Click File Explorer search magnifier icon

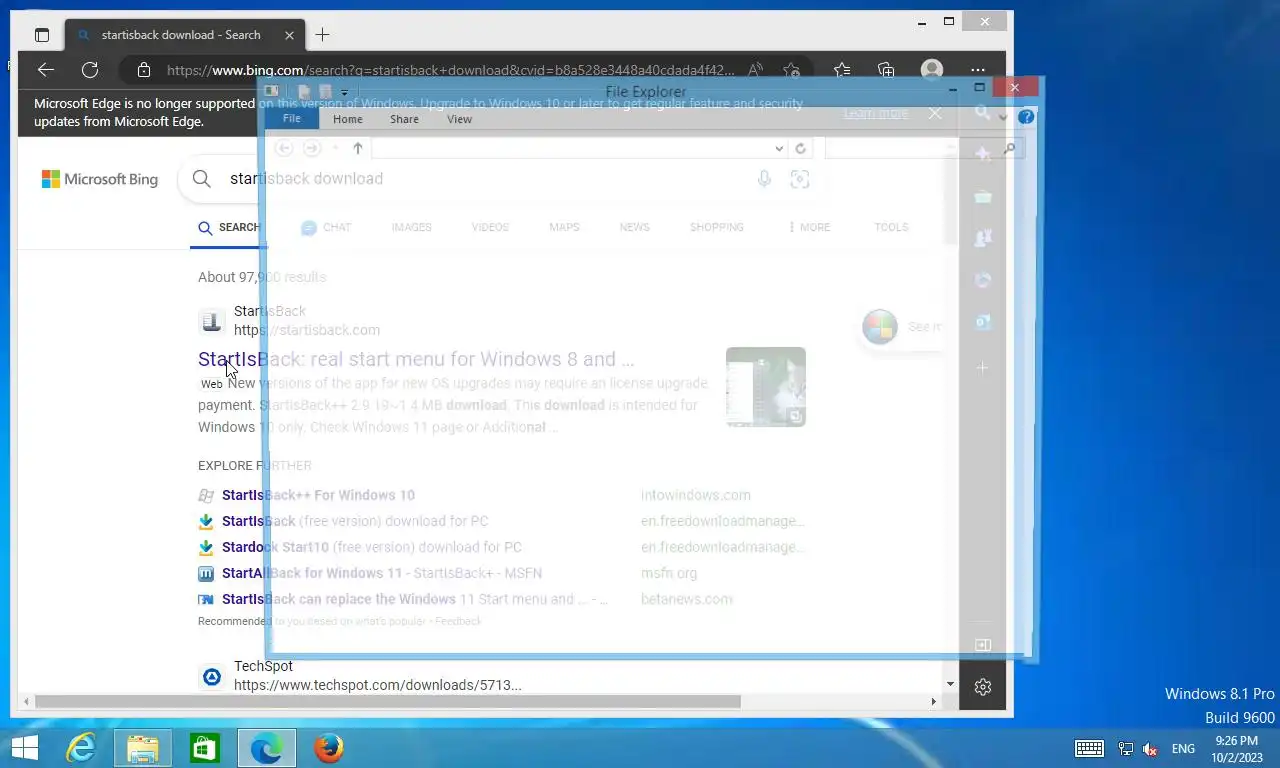(1009, 148)
